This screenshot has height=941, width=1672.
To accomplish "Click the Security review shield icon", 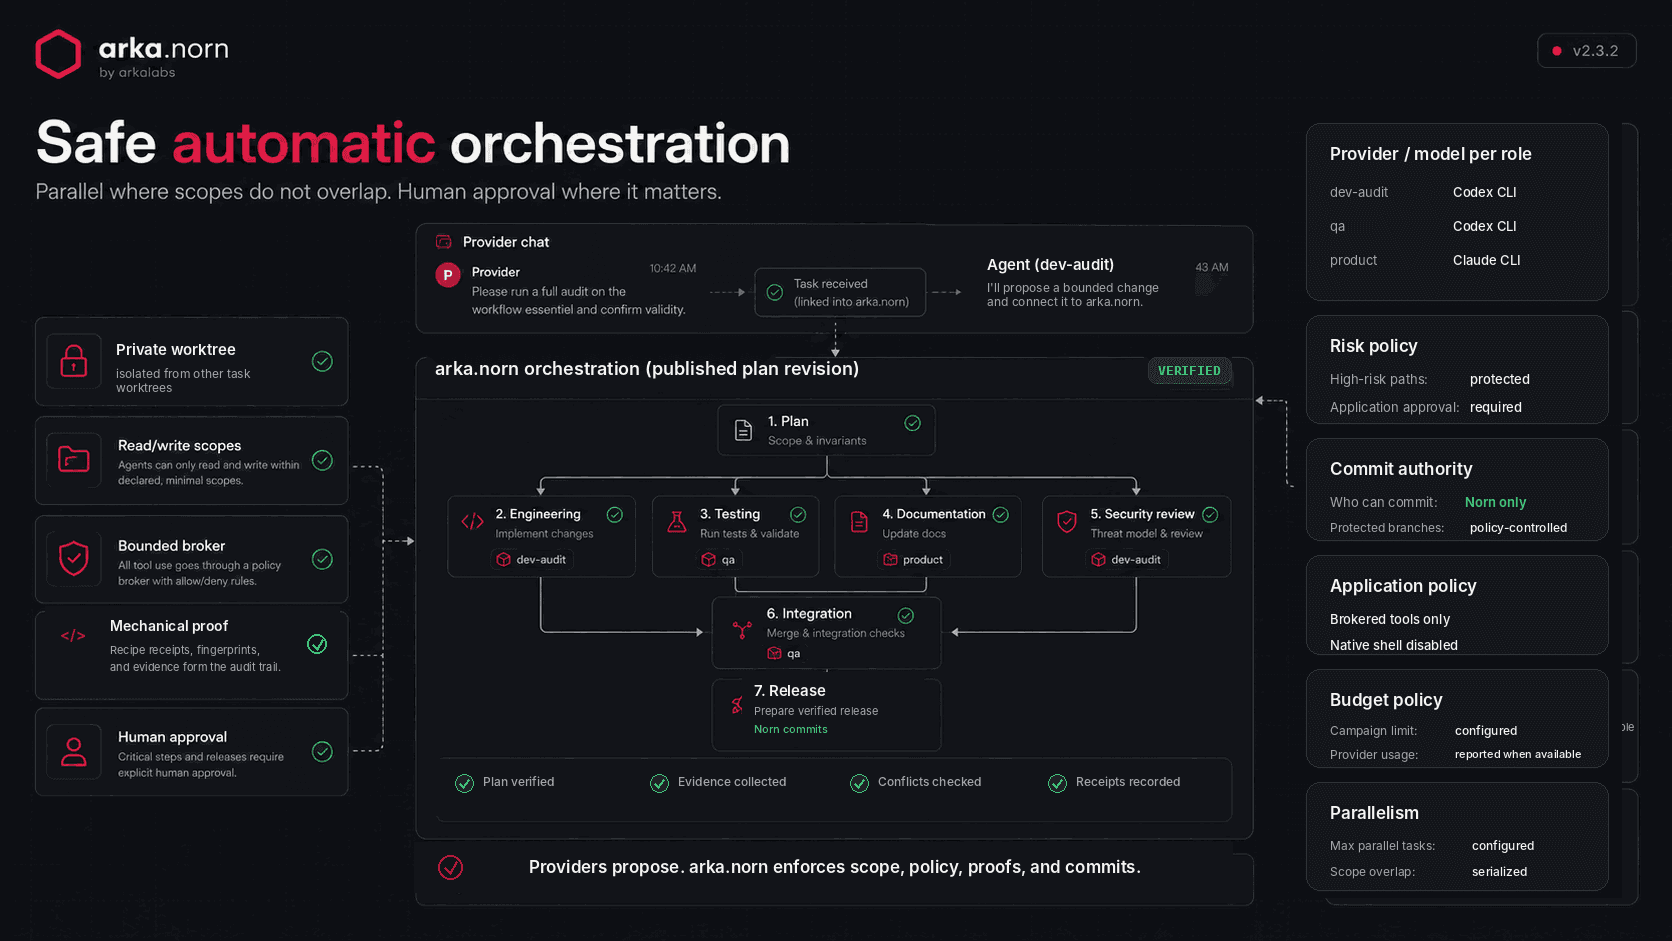I will 1067,521.
